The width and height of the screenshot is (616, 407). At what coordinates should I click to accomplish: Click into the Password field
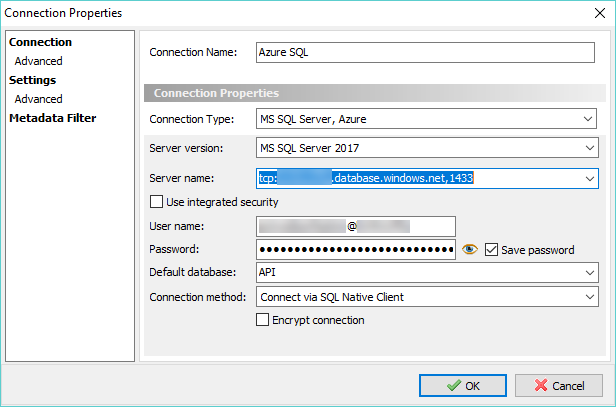pos(355,249)
